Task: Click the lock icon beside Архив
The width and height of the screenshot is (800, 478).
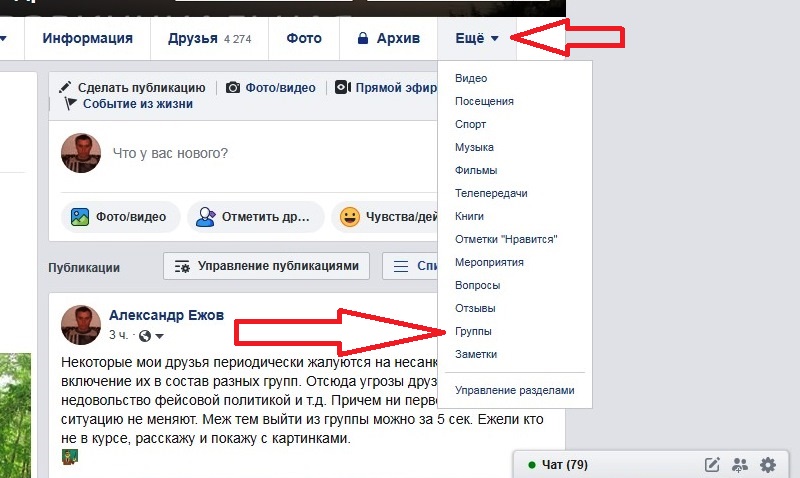Action: click(x=363, y=38)
